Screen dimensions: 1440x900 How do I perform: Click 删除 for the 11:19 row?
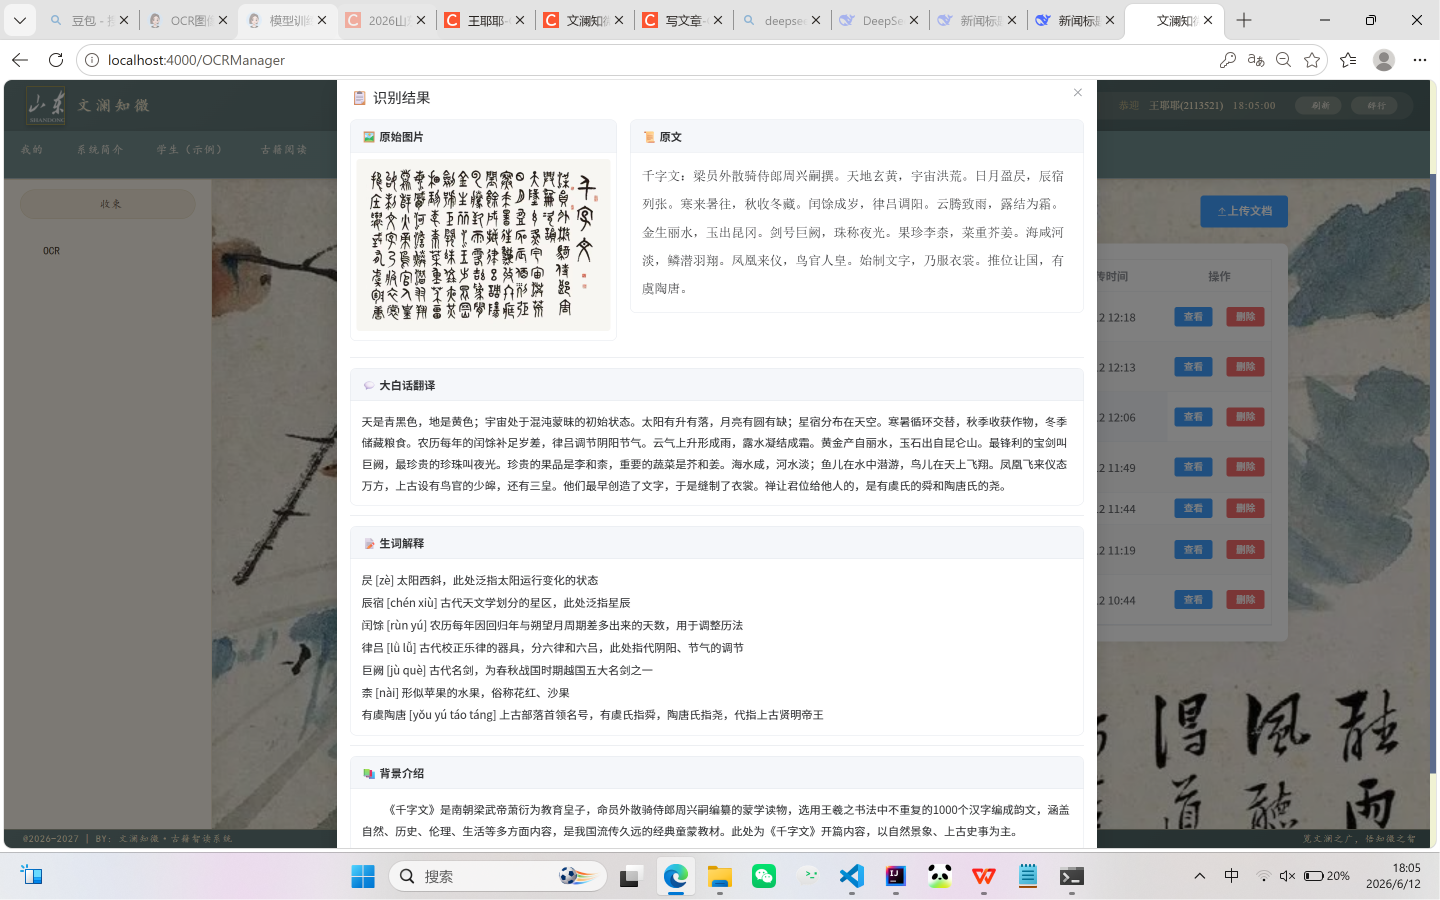[x=1245, y=550]
